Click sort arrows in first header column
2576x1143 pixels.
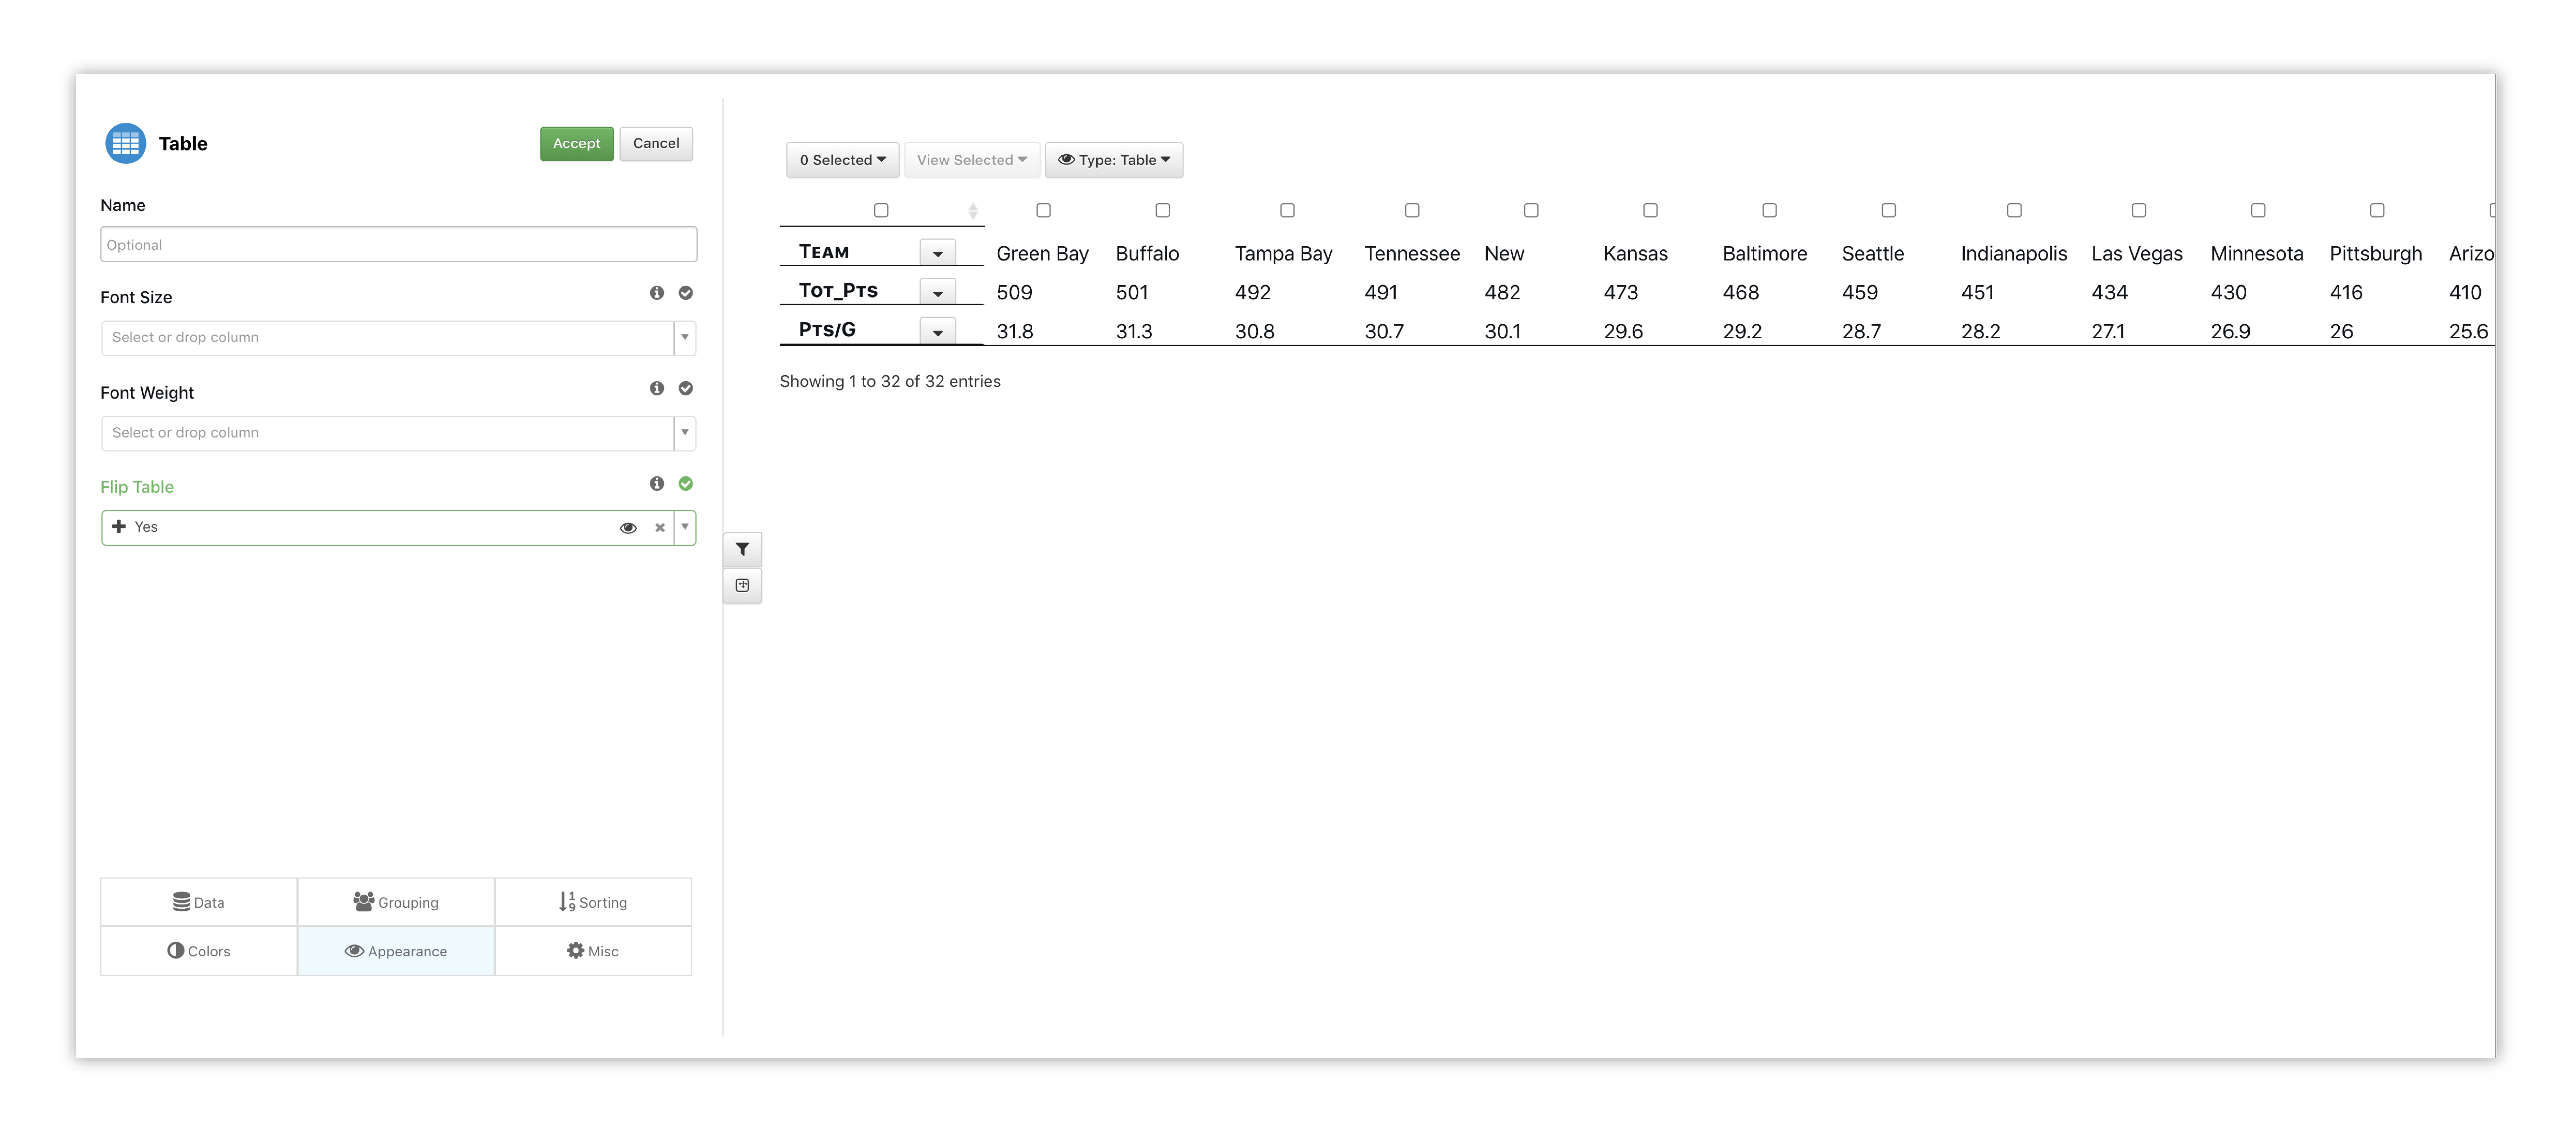(x=973, y=210)
